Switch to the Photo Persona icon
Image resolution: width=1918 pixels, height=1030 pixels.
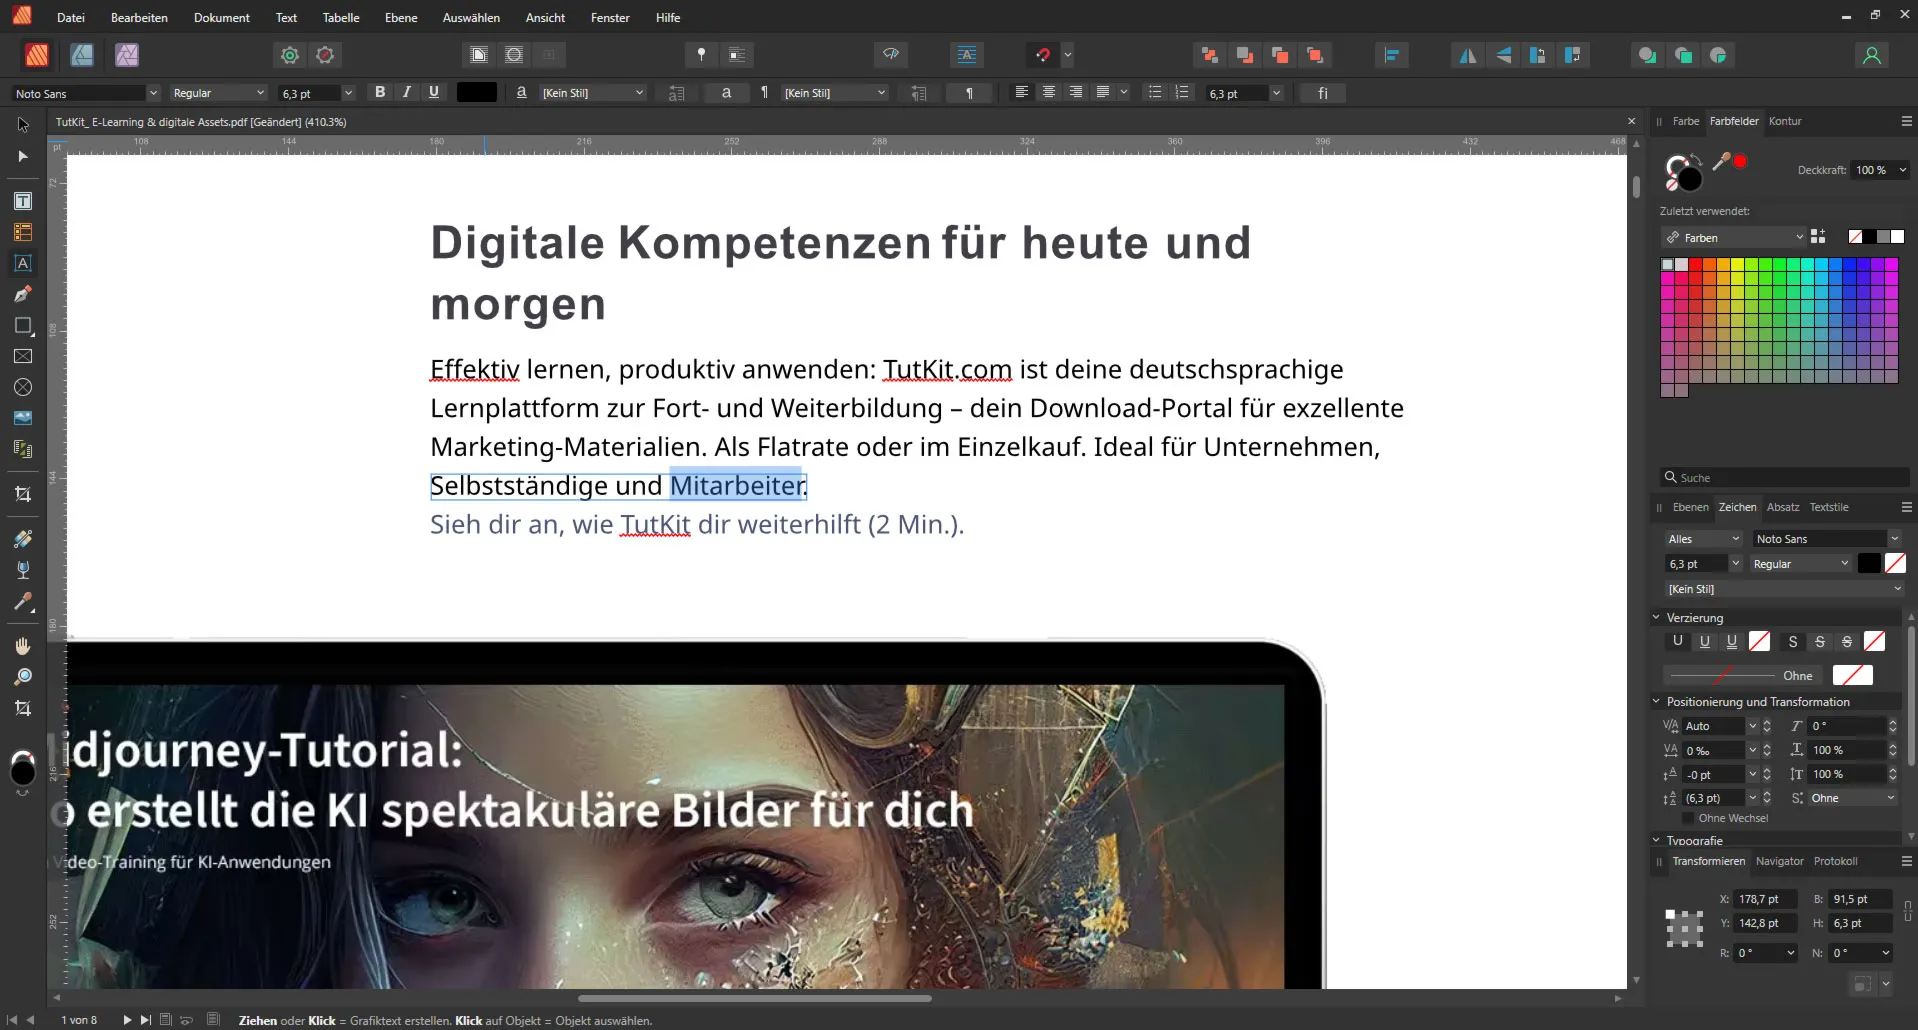[x=127, y=55]
